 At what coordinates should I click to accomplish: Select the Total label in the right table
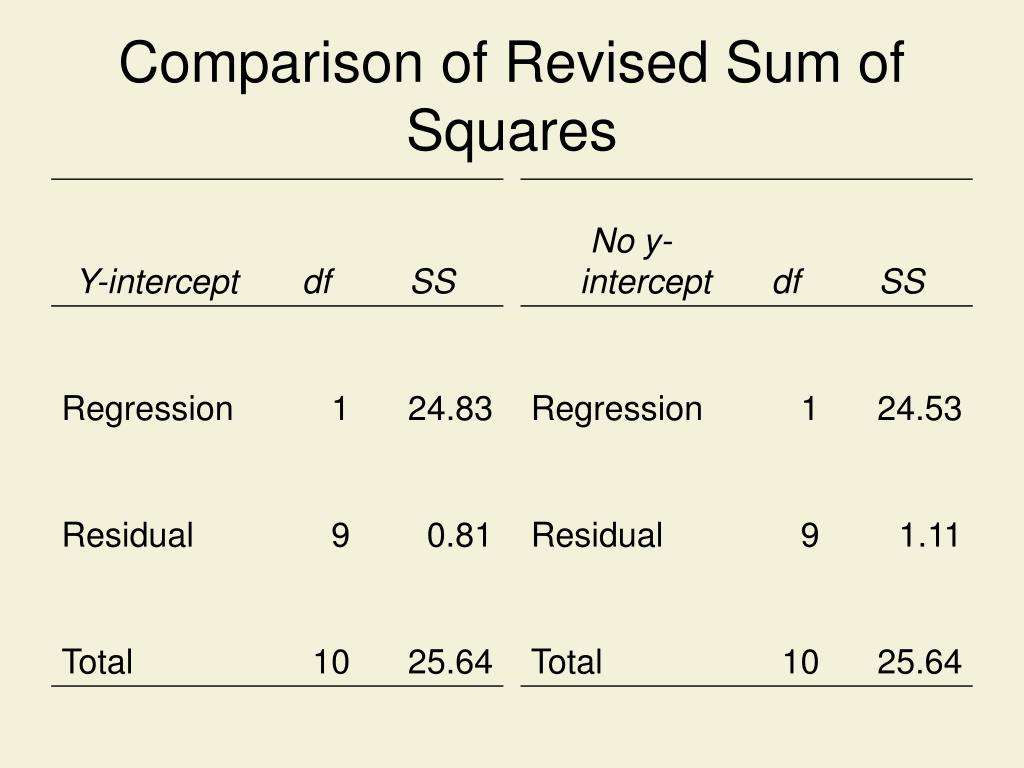click(567, 662)
